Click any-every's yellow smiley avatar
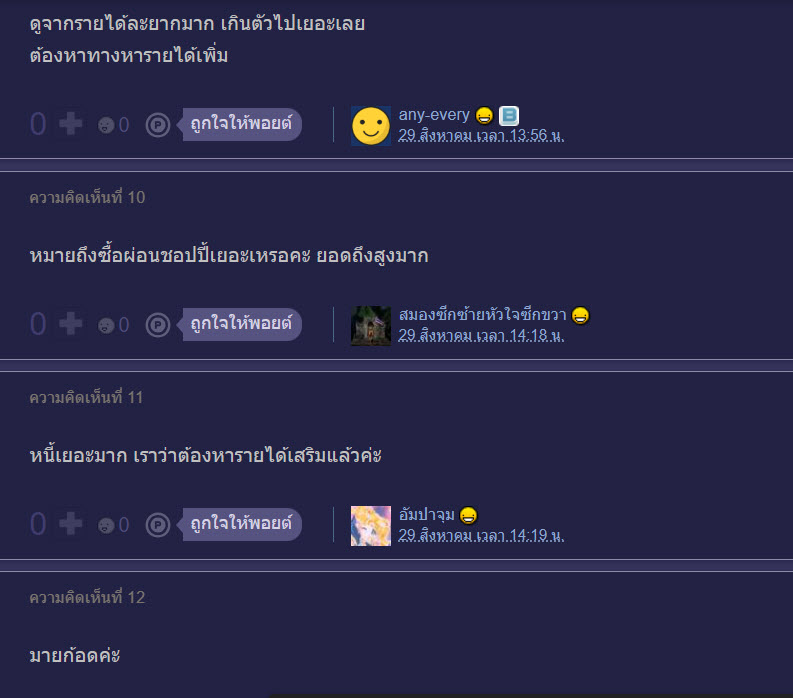The height and width of the screenshot is (698, 793). tap(371, 126)
